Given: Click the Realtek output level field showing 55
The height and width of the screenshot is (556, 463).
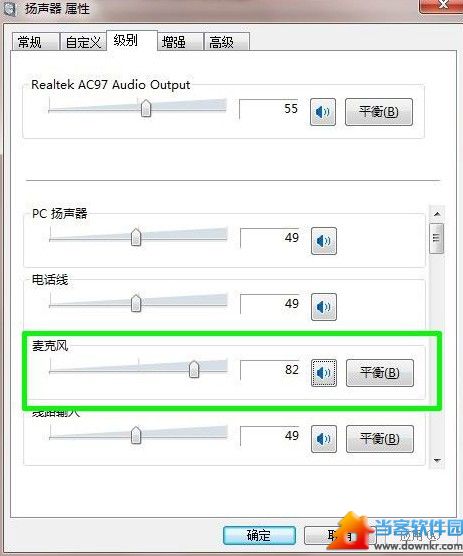Looking at the screenshot, I should [x=269, y=109].
